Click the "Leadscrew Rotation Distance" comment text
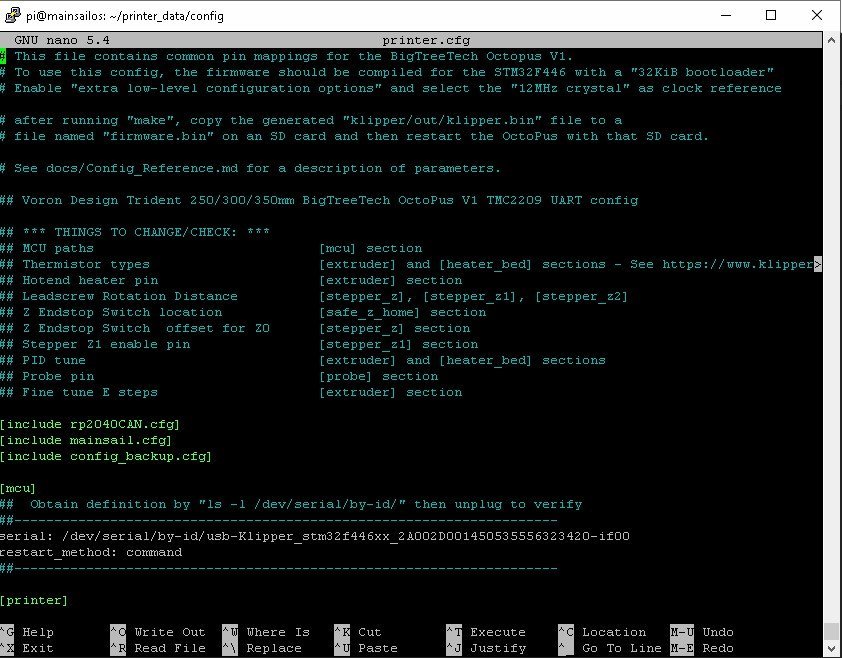The image size is (842, 658). [x=129, y=297]
